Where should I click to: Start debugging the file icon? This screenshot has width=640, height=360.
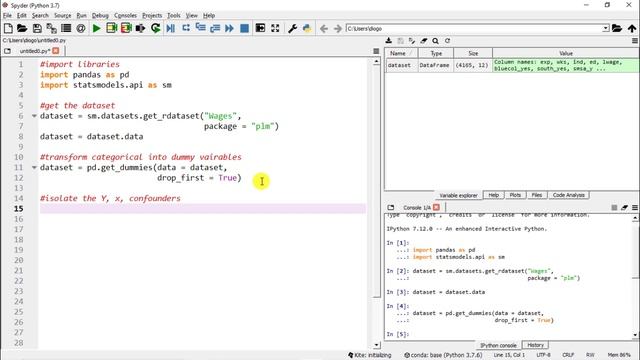171,28
